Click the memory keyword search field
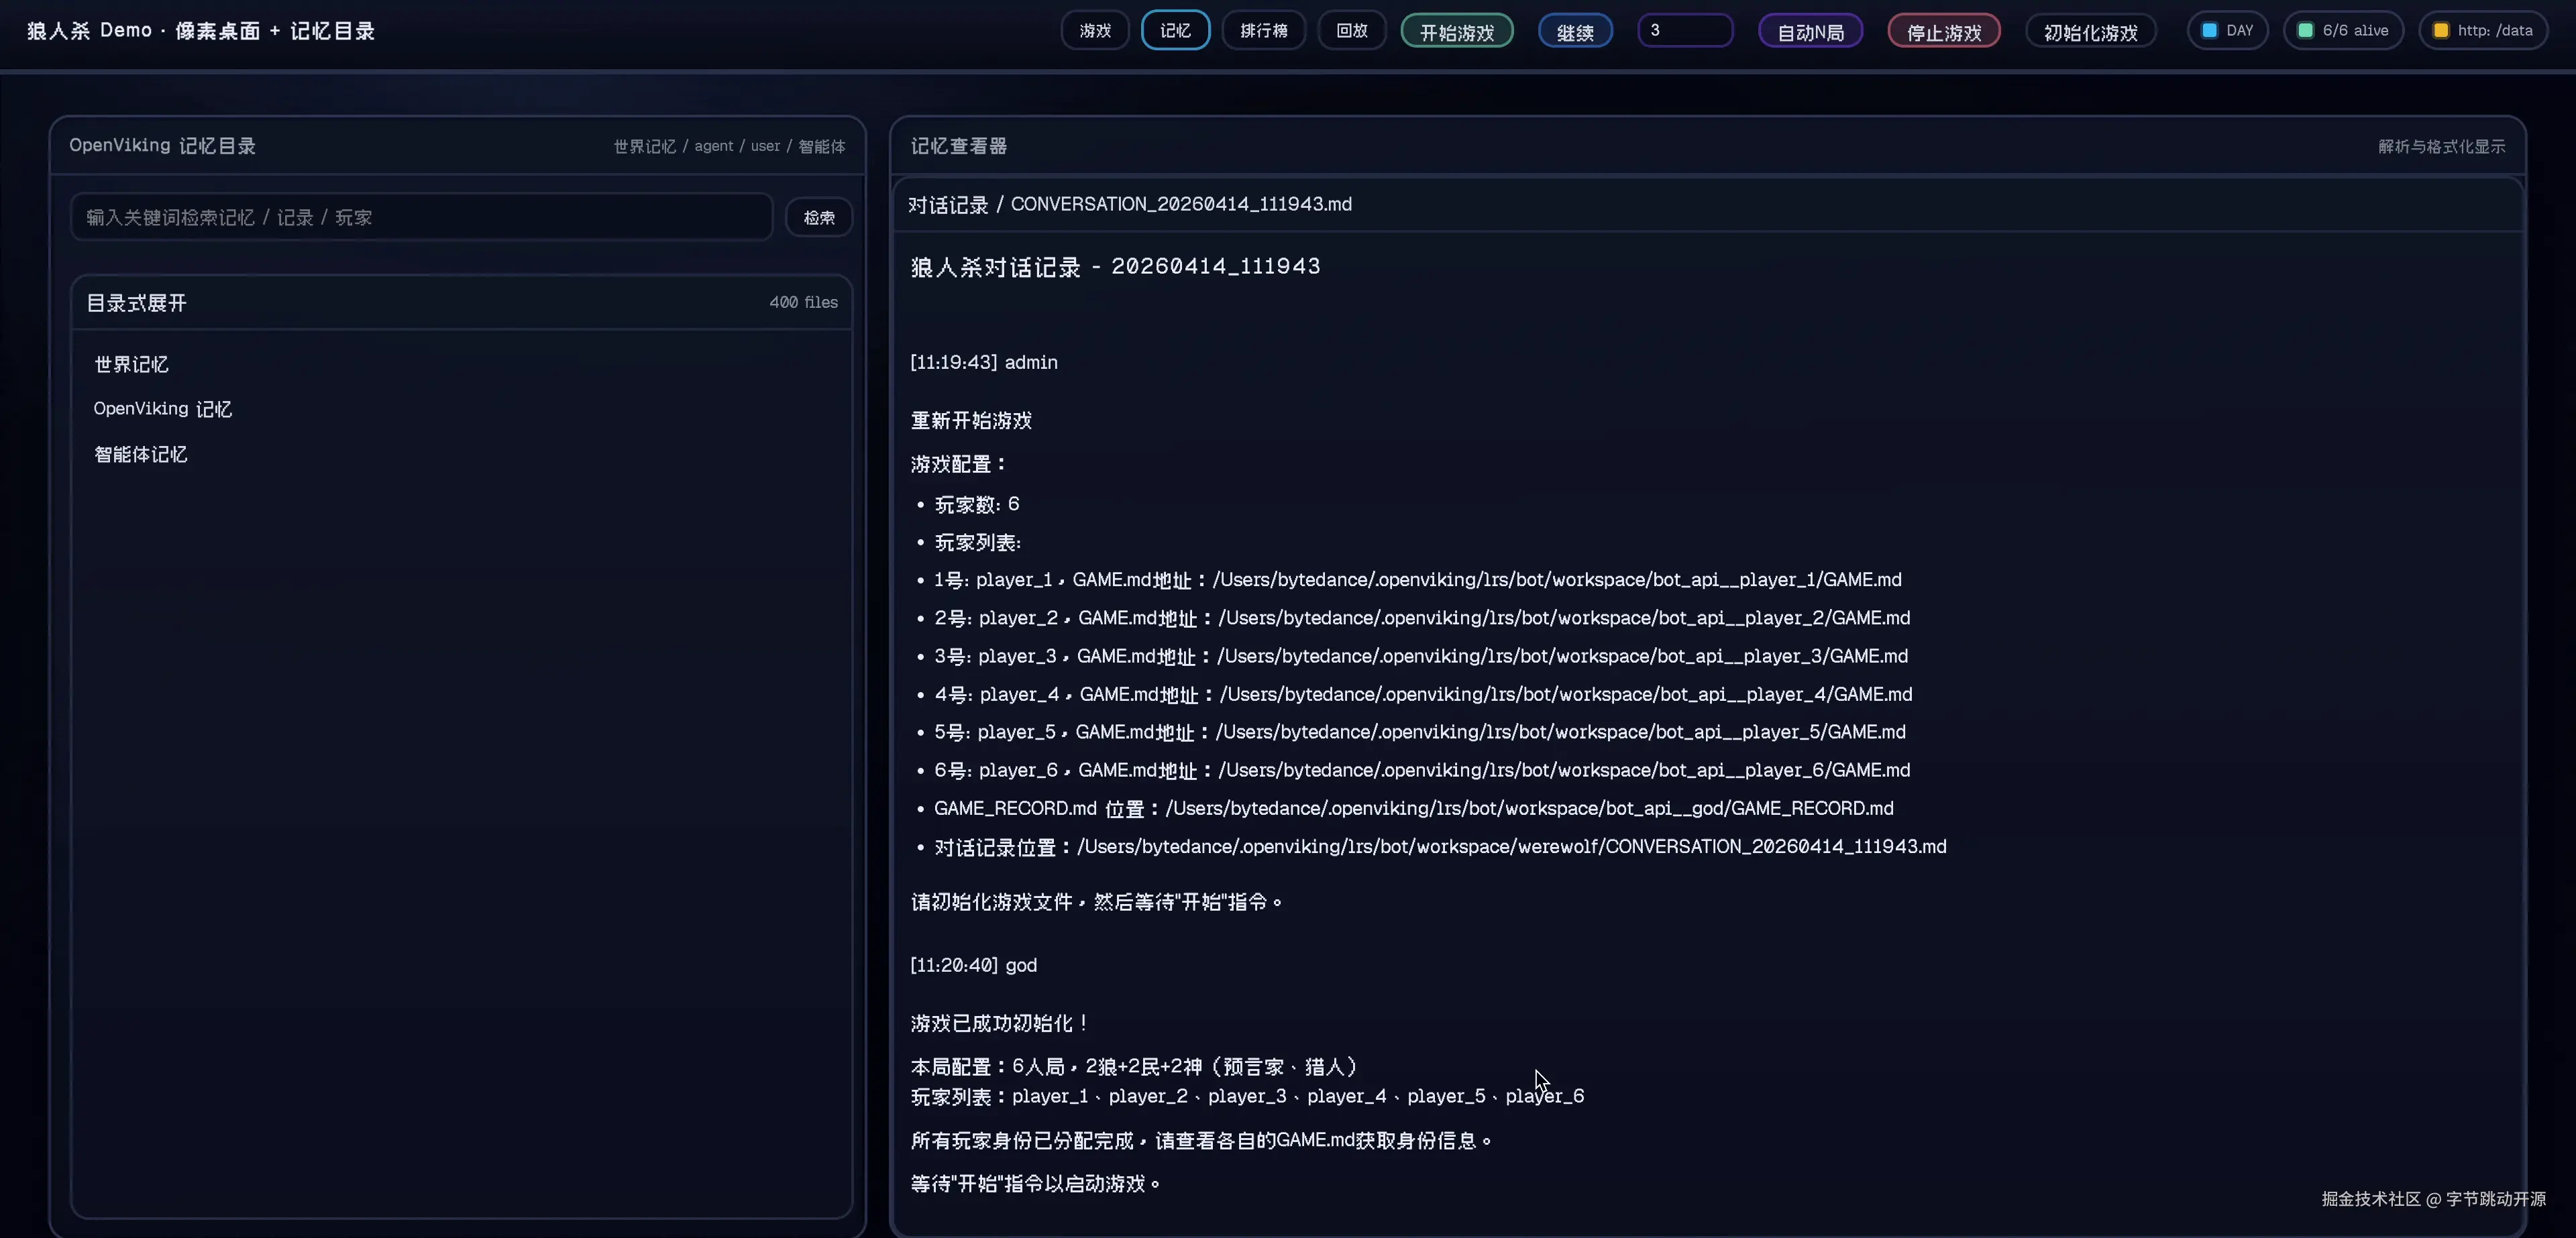Image resolution: width=2576 pixels, height=1238 pixels. pos(421,217)
